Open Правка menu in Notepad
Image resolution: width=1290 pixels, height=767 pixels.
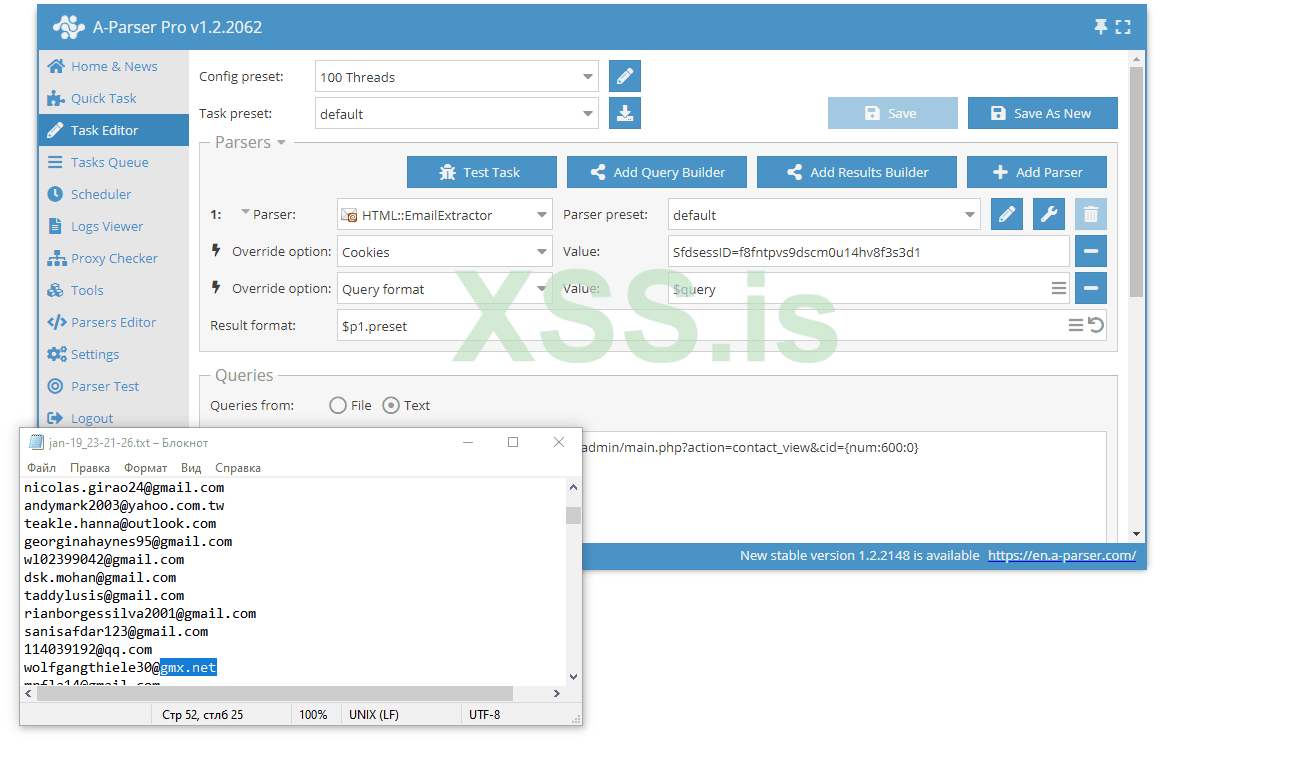click(90, 468)
